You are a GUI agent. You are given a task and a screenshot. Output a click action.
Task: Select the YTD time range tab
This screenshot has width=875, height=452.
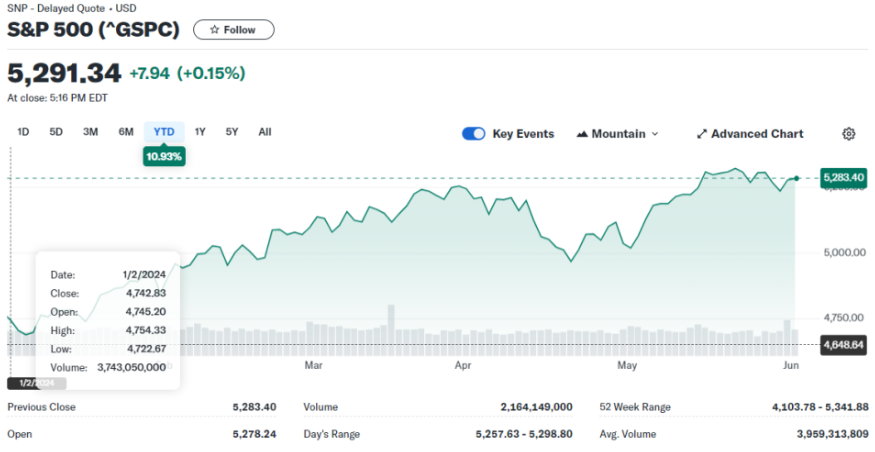click(x=164, y=132)
